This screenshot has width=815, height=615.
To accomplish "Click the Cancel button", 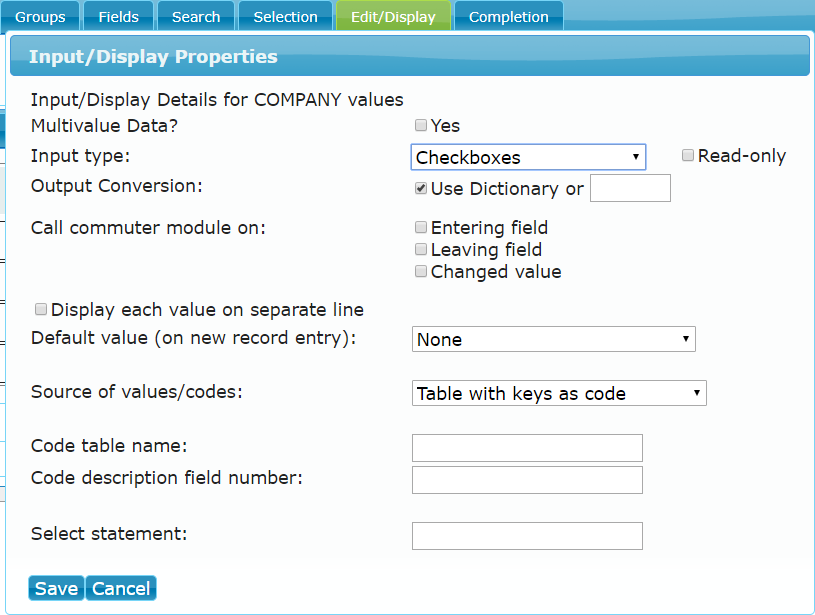I will [x=121, y=588].
